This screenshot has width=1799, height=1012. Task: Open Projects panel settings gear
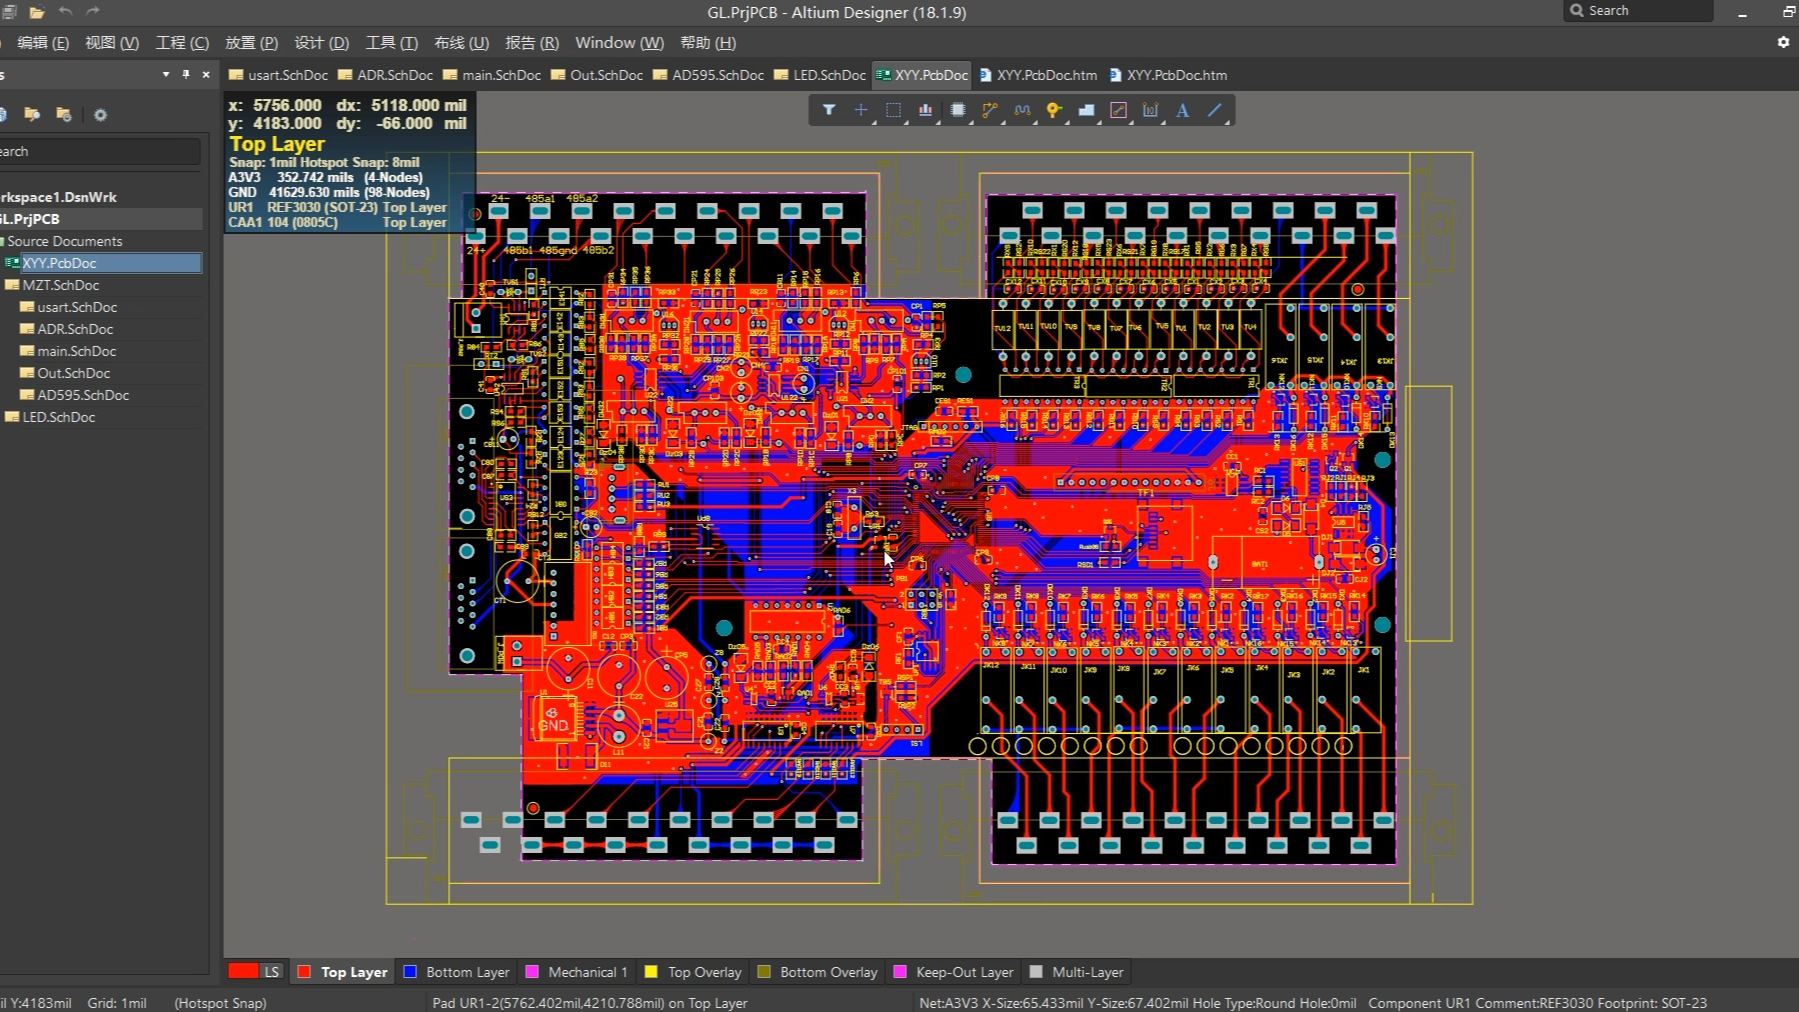(x=100, y=115)
